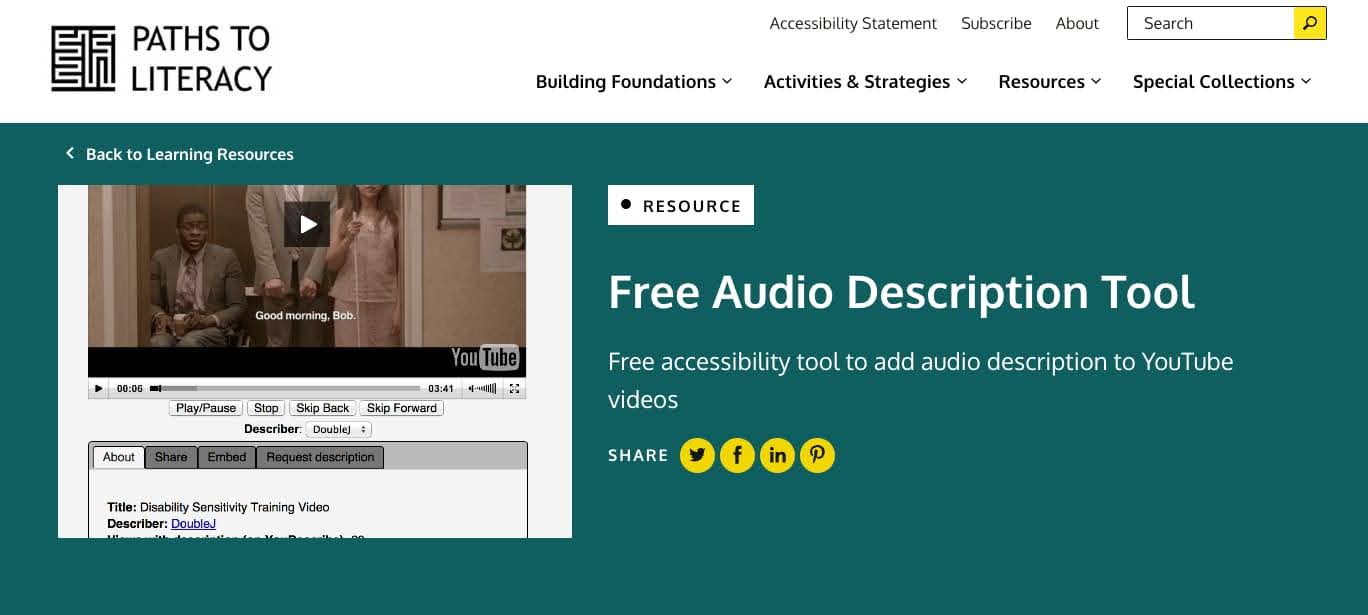Click the Stop button
The height and width of the screenshot is (615, 1368).
tap(266, 408)
